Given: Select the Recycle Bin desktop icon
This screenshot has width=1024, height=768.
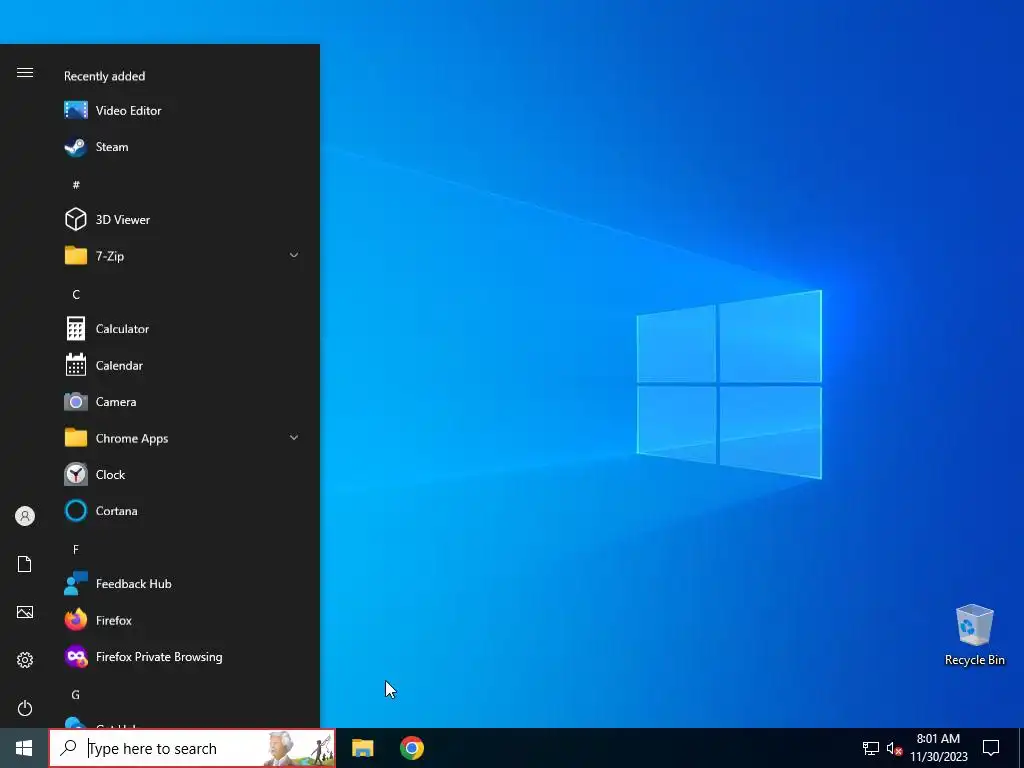Looking at the screenshot, I should coord(974,635).
